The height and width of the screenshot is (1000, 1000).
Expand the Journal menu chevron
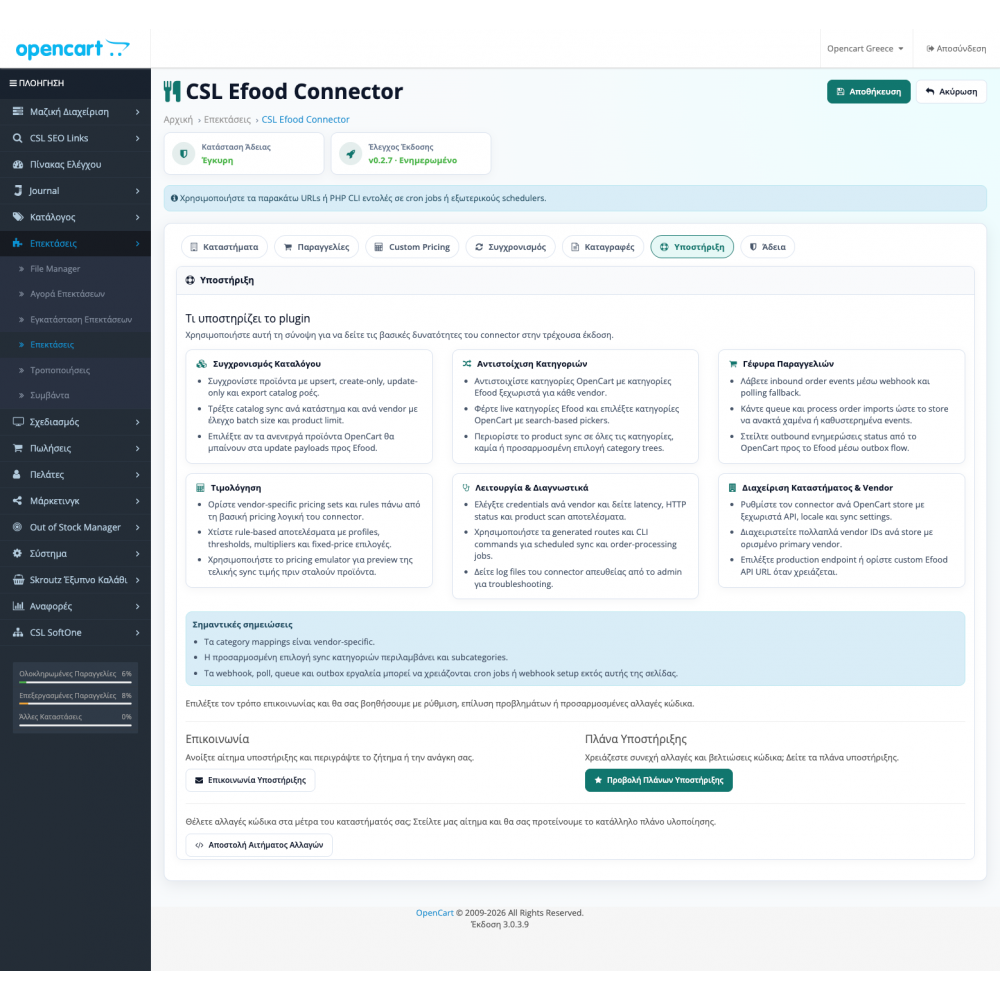(138, 191)
